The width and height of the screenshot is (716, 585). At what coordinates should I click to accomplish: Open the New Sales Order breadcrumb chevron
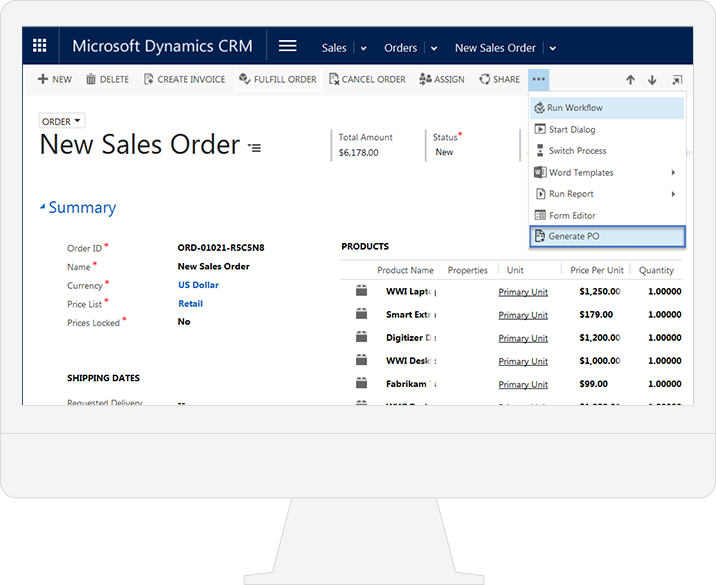click(x=553, y=48)
